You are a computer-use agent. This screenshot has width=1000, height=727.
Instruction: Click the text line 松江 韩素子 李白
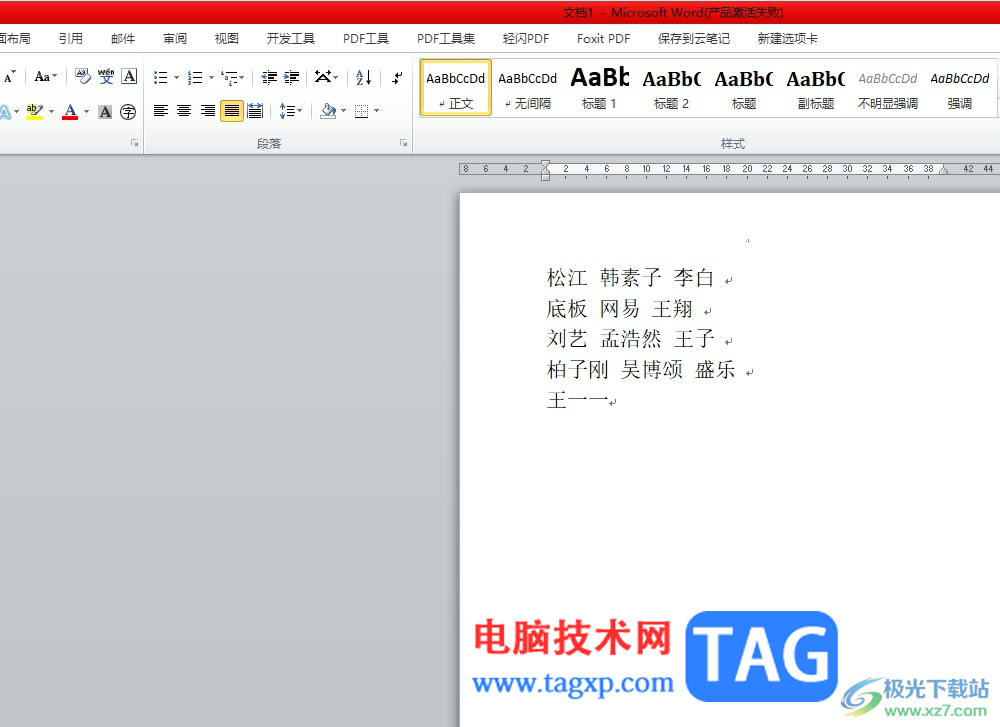[630, 277]
